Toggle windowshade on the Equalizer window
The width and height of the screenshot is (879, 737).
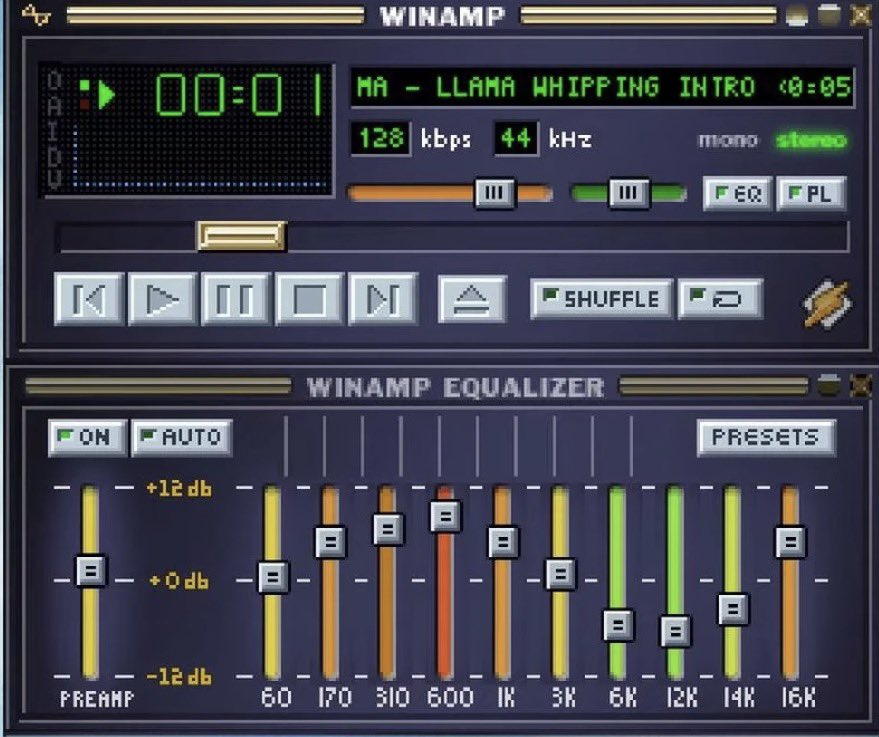click(x=829, y=386)
